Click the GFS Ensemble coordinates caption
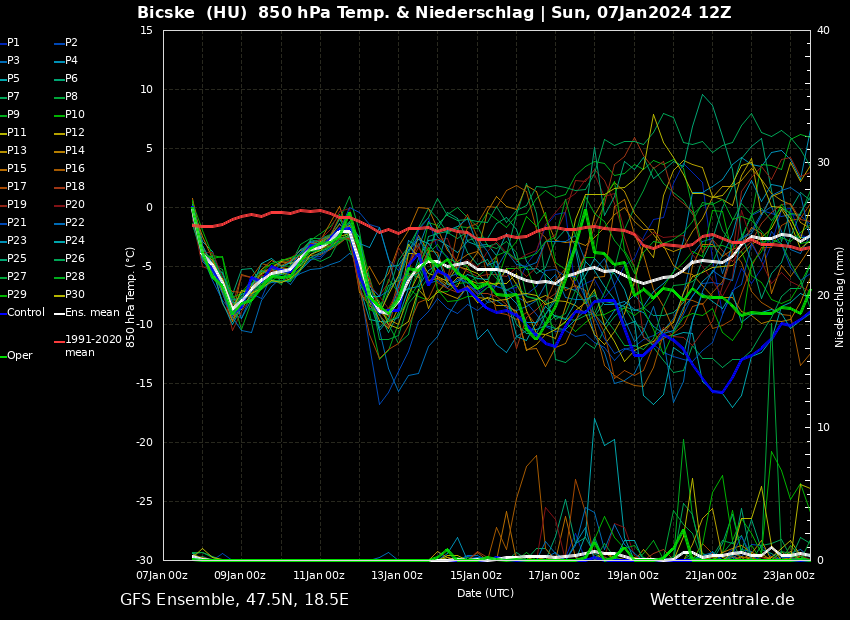Viewport: 850px width, 620px height. 234,600
